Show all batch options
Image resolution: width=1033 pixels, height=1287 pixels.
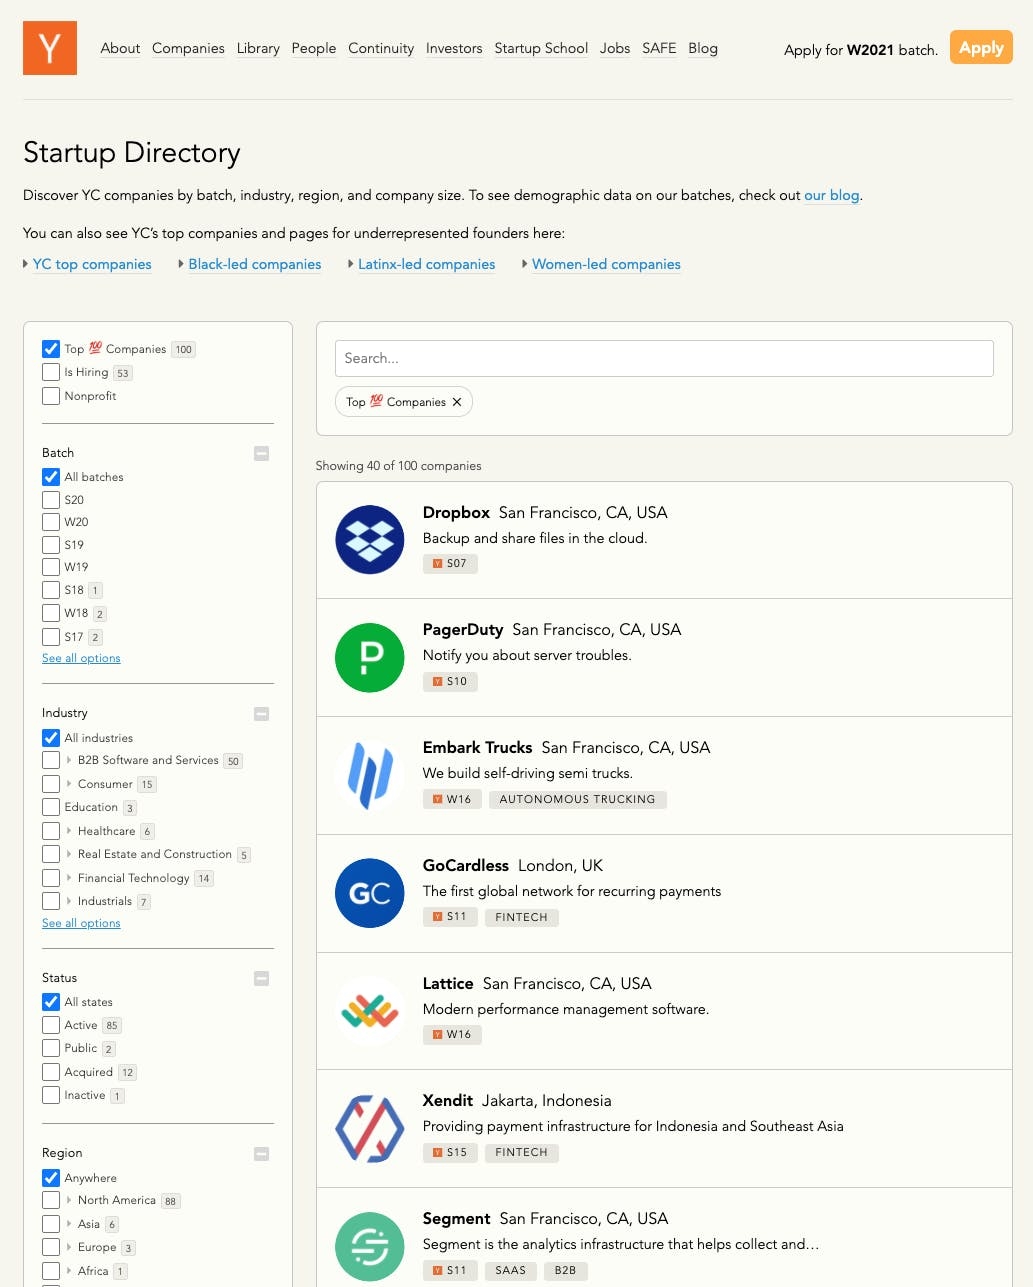pos(81,658)
